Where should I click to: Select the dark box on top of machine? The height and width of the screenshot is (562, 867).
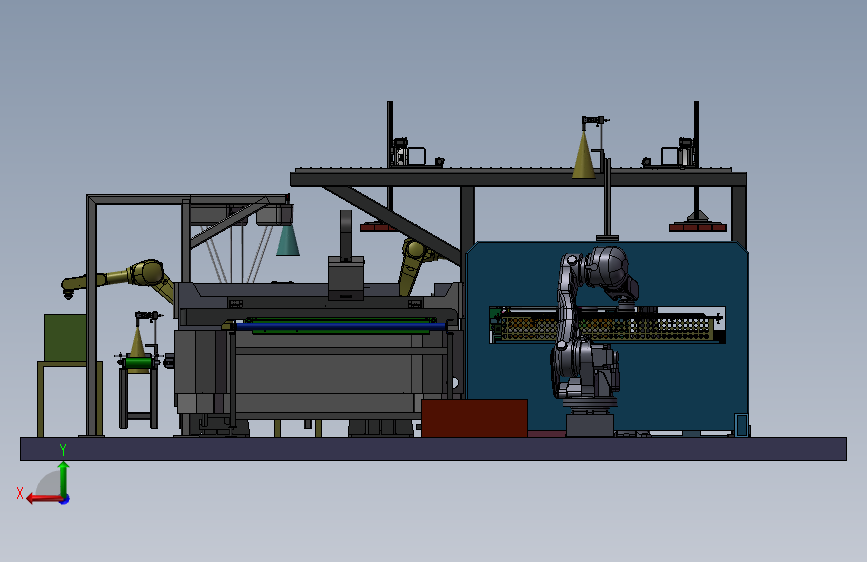pos(346,278)
